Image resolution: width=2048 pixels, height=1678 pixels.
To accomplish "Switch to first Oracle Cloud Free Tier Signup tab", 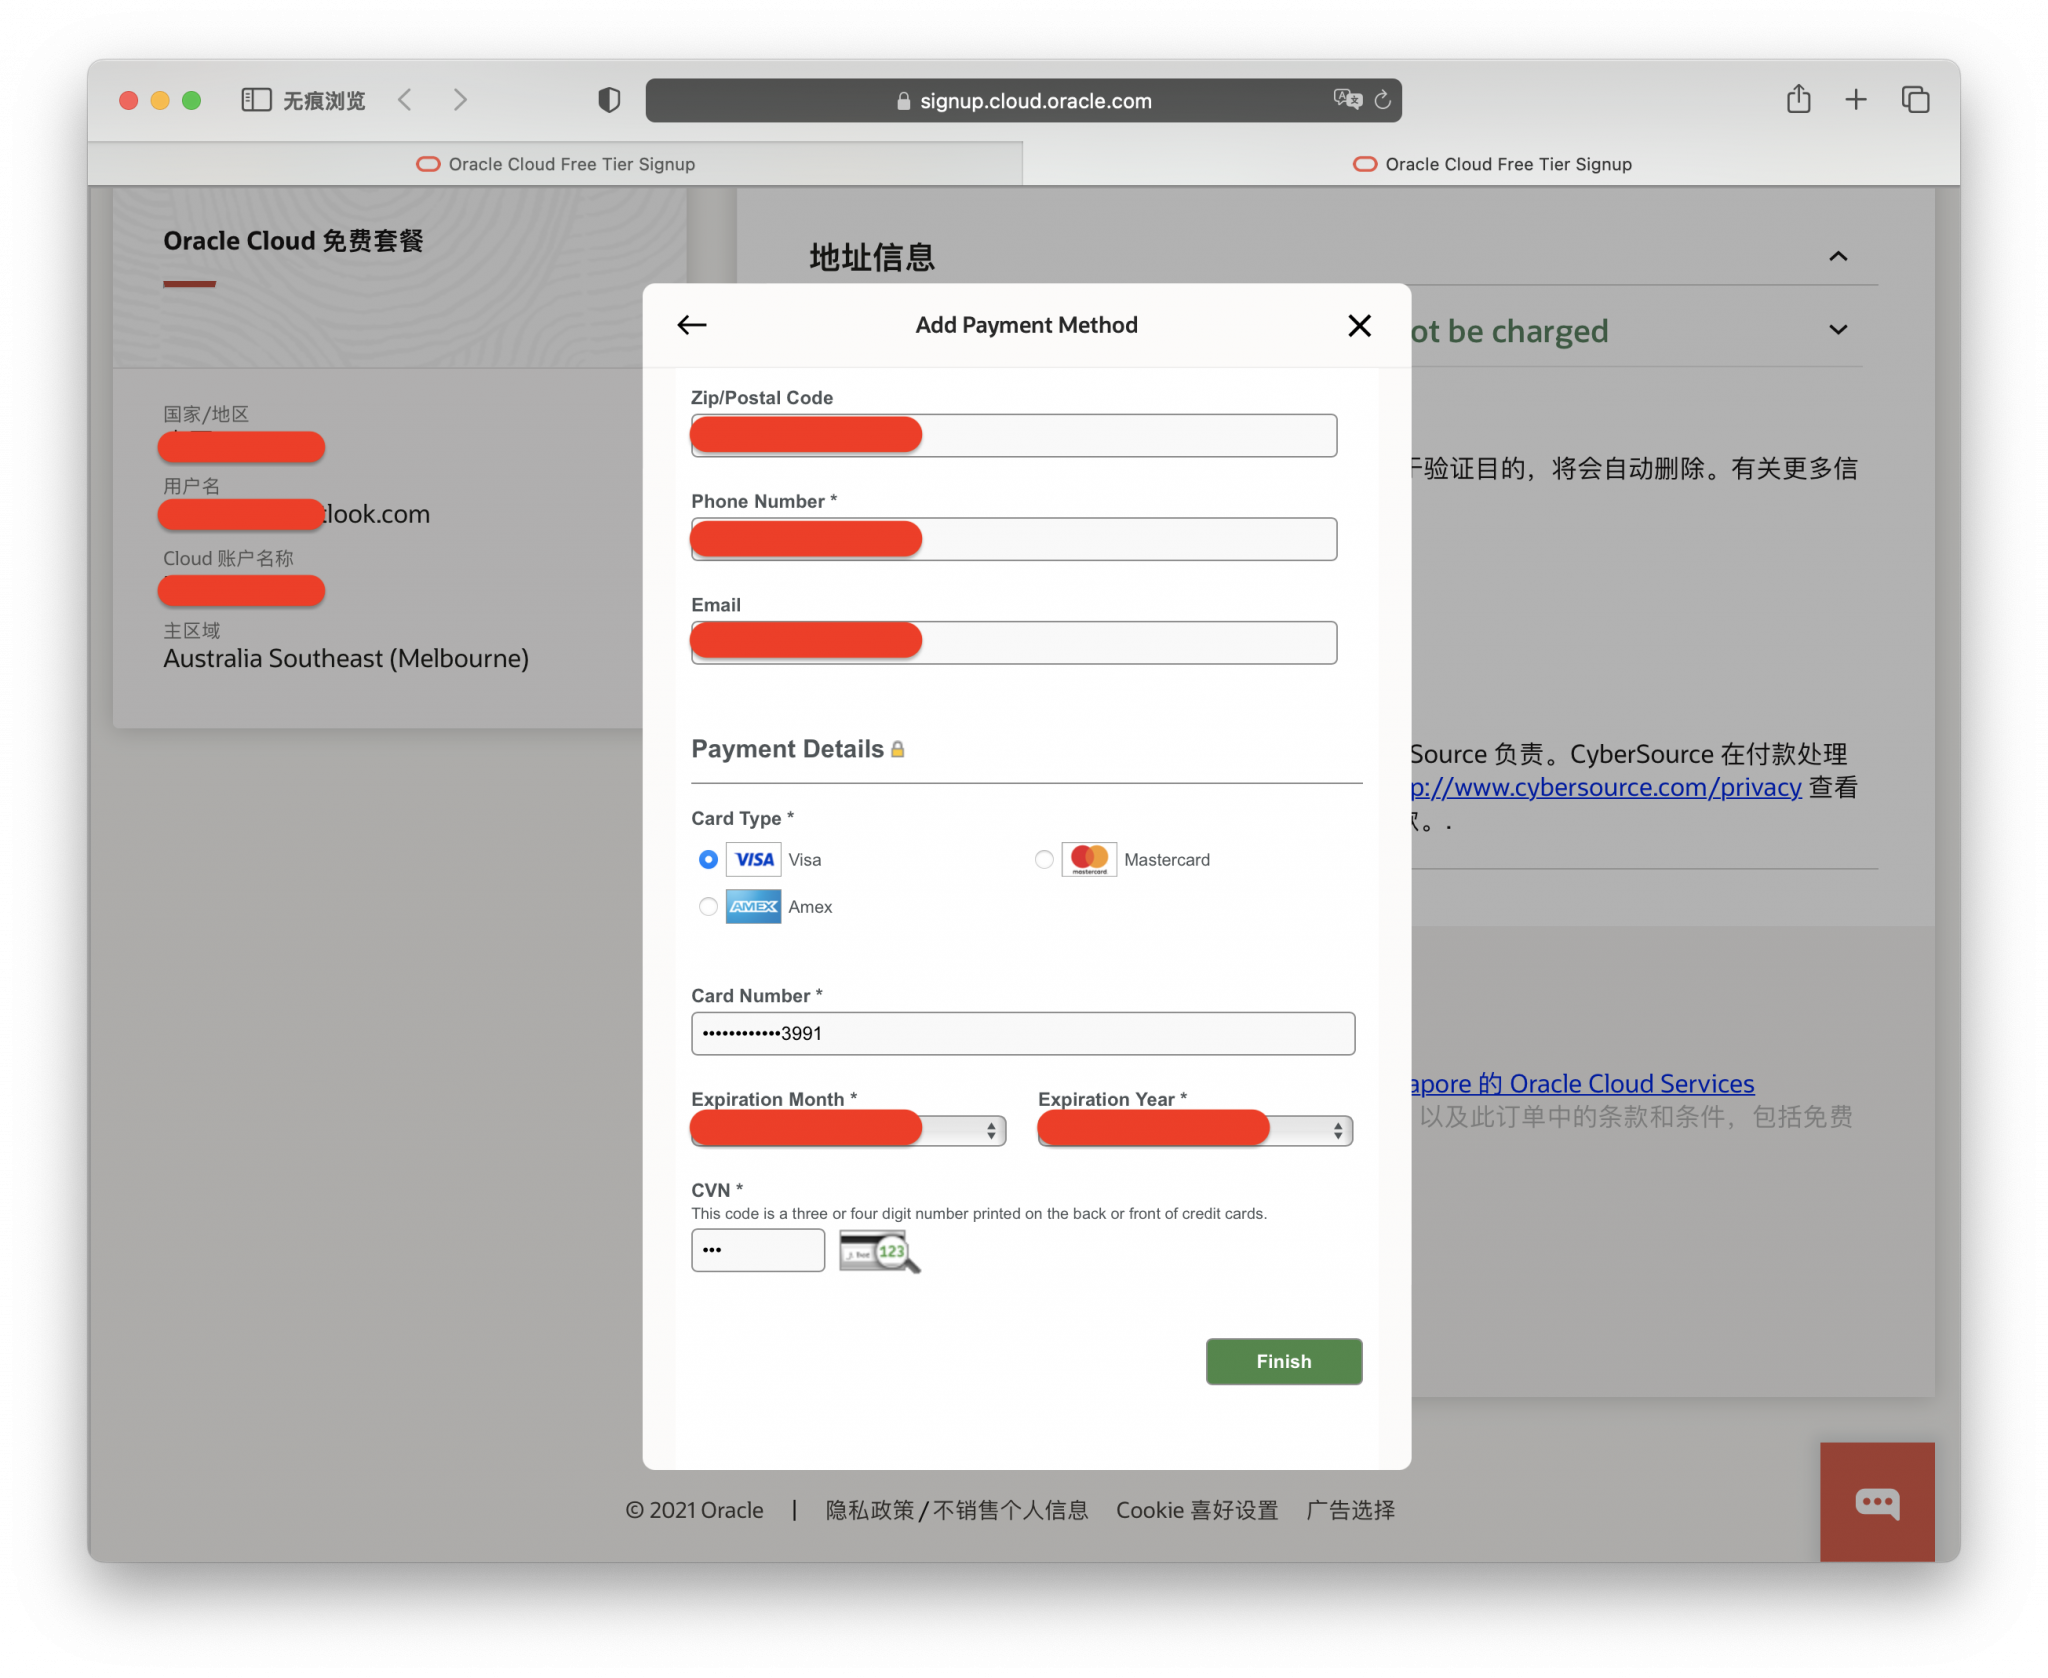I will [555, 164].
